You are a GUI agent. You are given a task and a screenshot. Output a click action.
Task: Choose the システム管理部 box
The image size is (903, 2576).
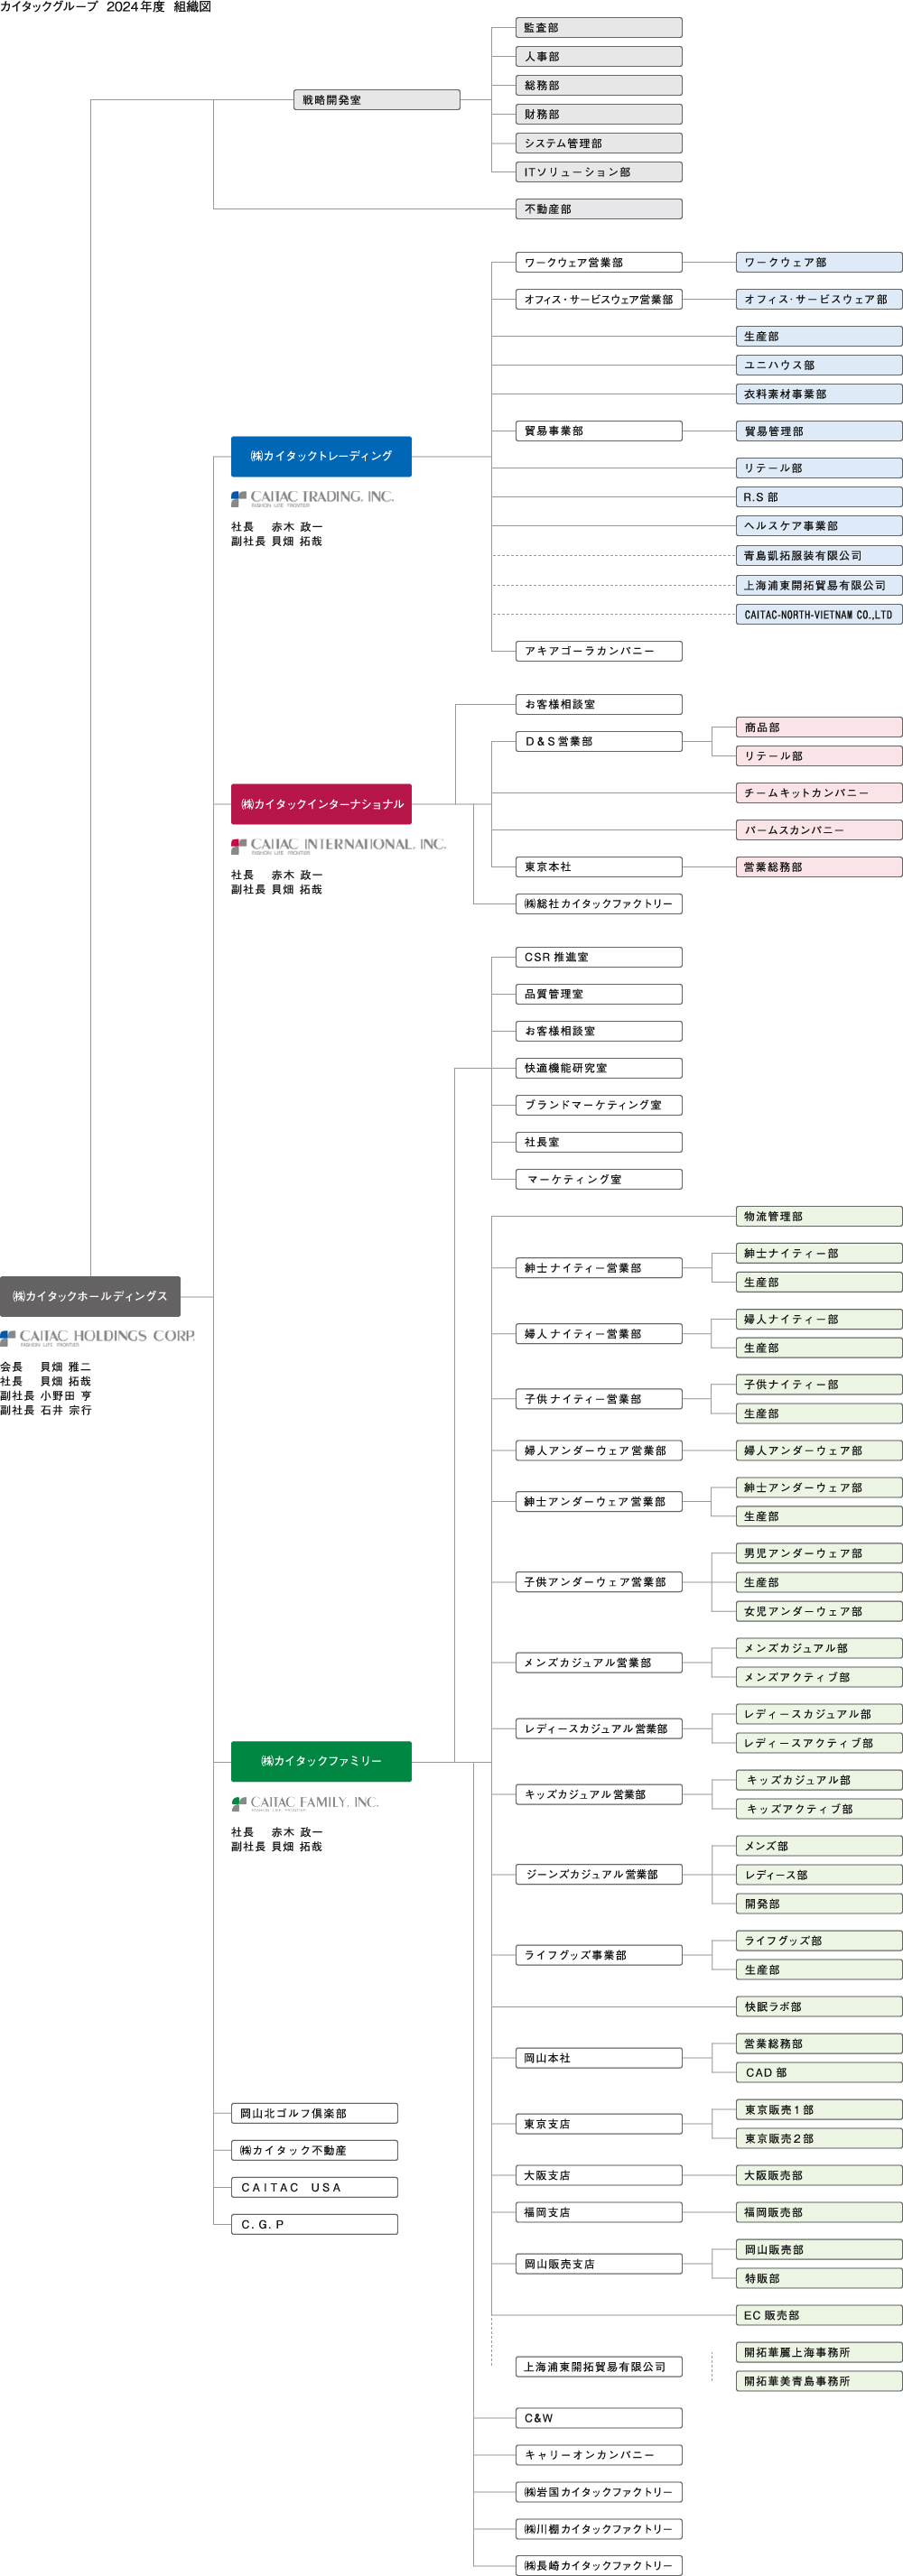tap(599, 143)
